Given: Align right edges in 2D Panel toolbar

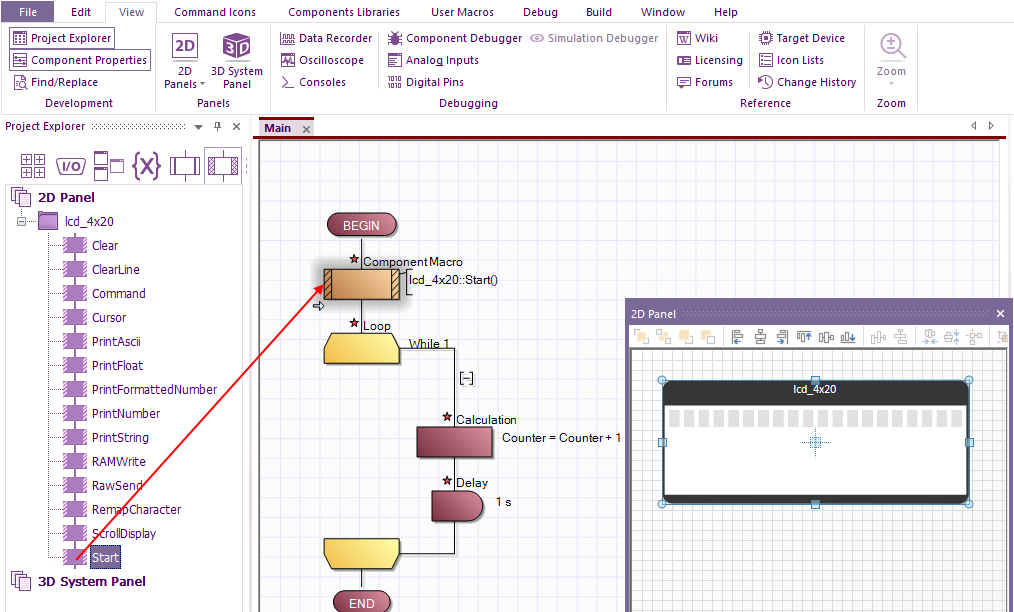Looking at the screenshot, I should click(x=782, y=336).
